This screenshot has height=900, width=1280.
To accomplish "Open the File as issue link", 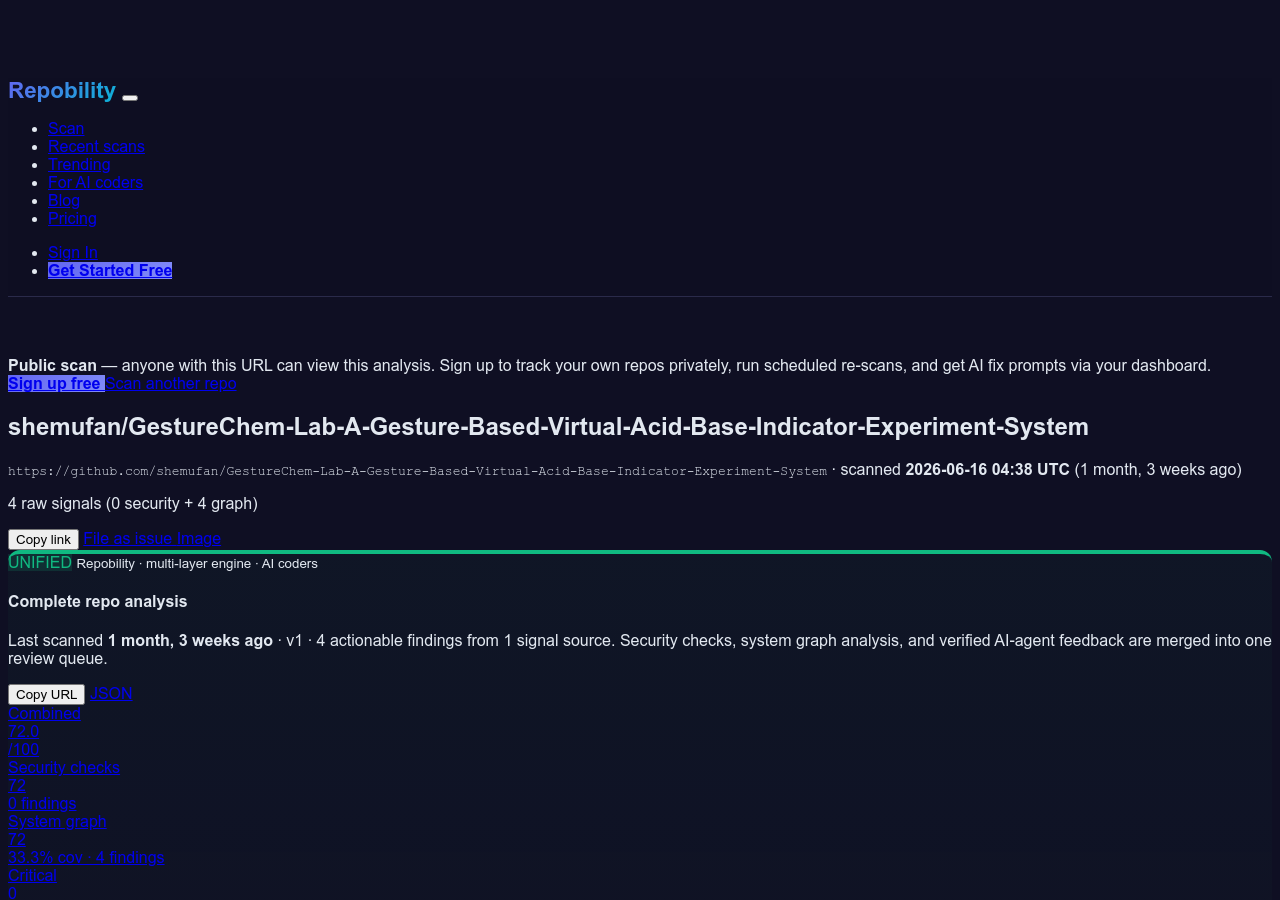I will click(127, 538).
